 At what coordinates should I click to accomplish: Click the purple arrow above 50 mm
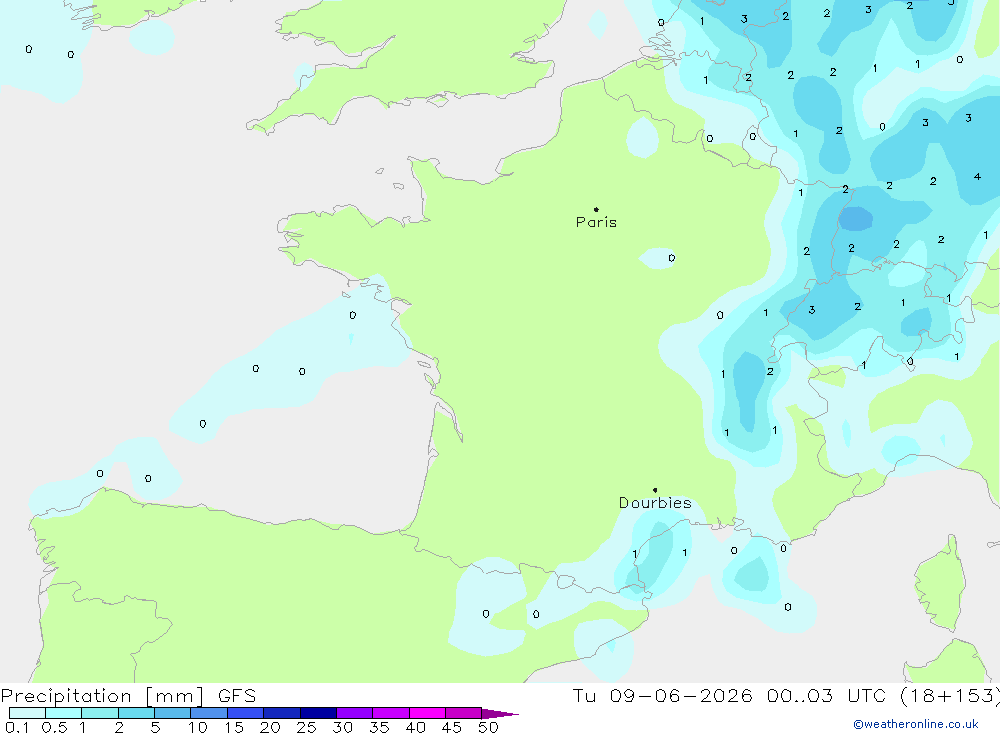(499, 713)
